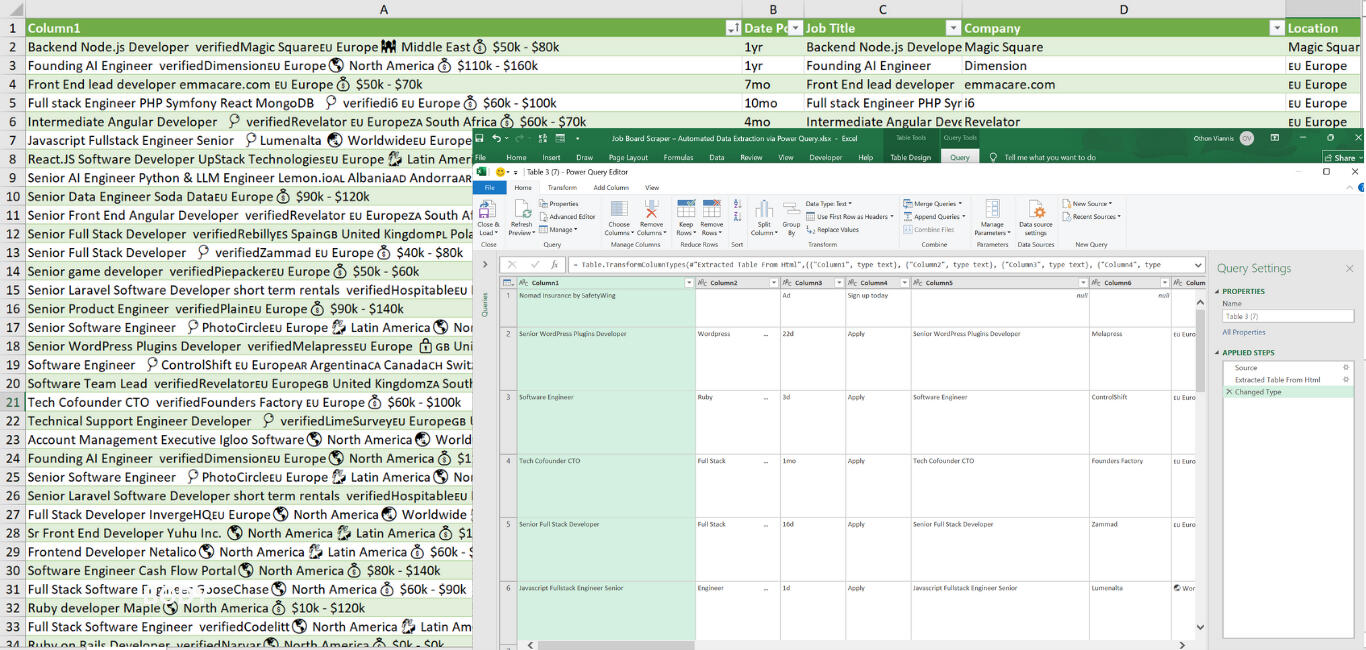Expand the collapsed Queries pane

click(486, 265)
